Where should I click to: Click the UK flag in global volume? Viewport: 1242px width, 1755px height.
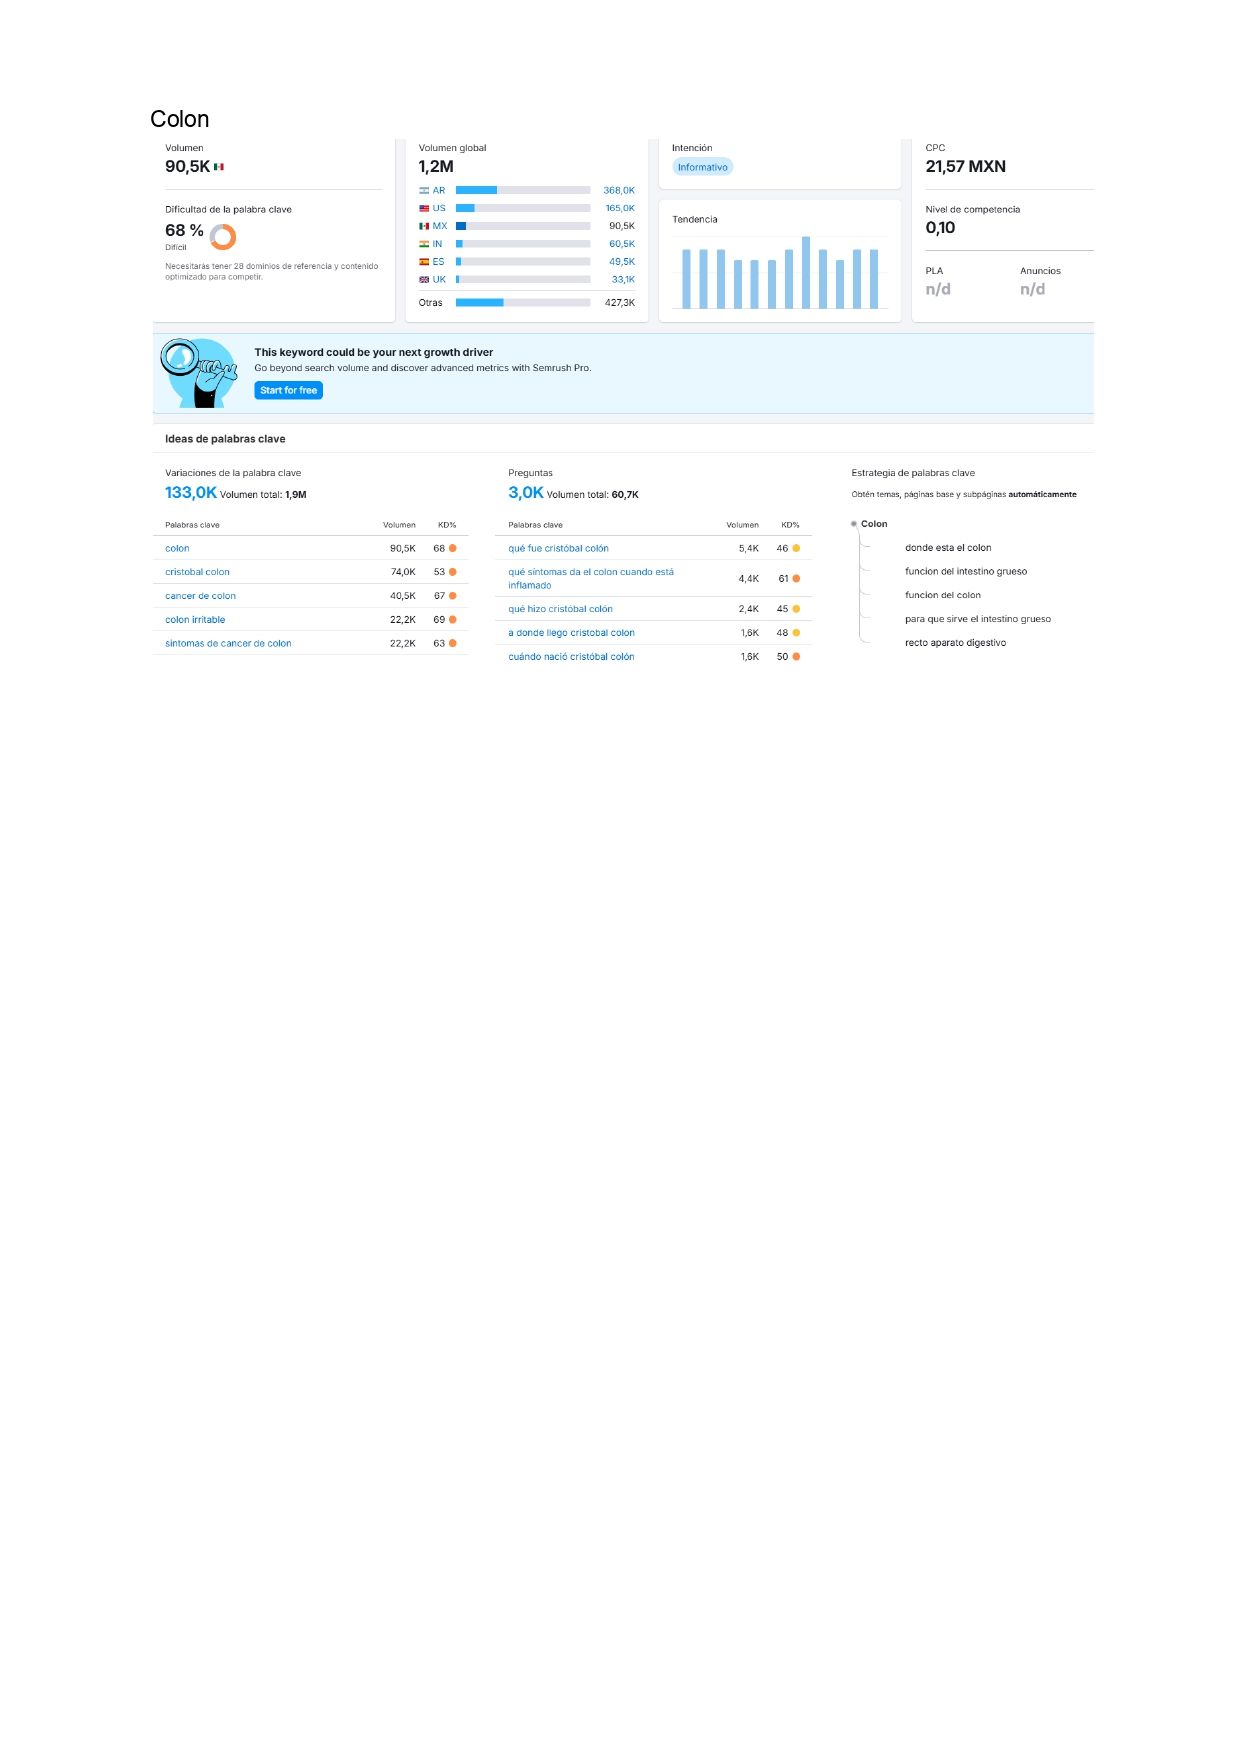424,280
